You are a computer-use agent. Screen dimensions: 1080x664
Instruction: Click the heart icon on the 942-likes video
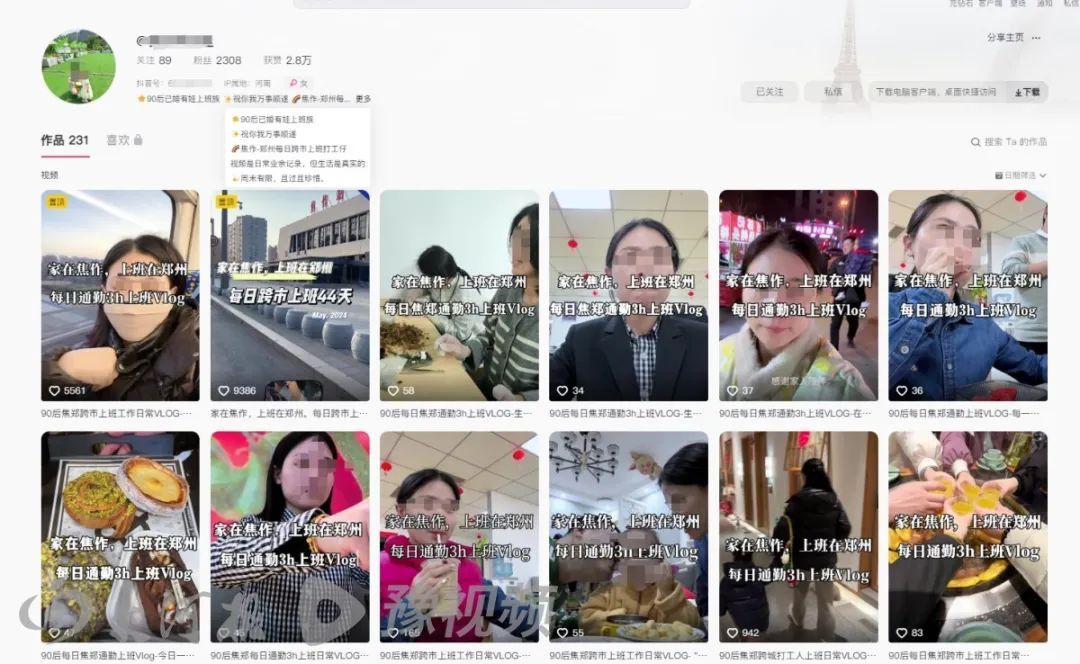(732, 632)
